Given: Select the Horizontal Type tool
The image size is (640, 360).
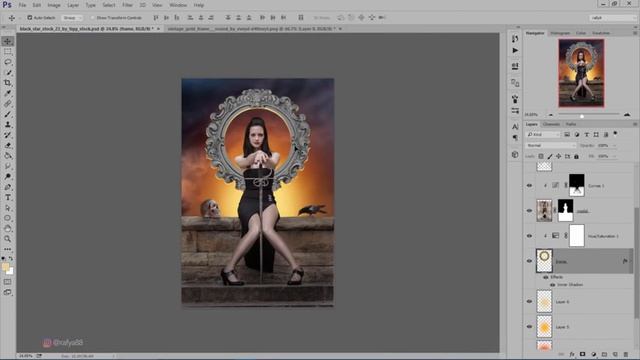Looking at the screenshot, I should tap(8, 197).
